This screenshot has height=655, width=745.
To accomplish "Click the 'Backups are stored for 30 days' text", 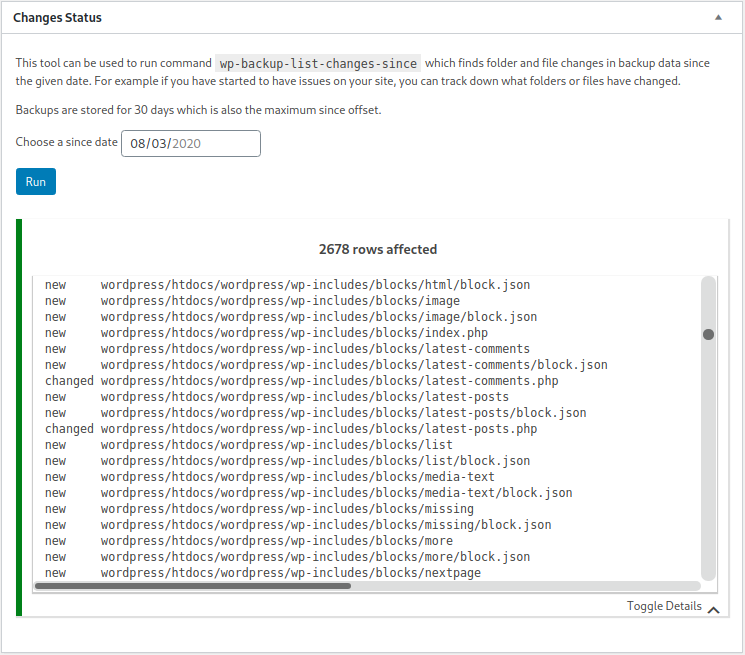I will (x=198, y=110).
